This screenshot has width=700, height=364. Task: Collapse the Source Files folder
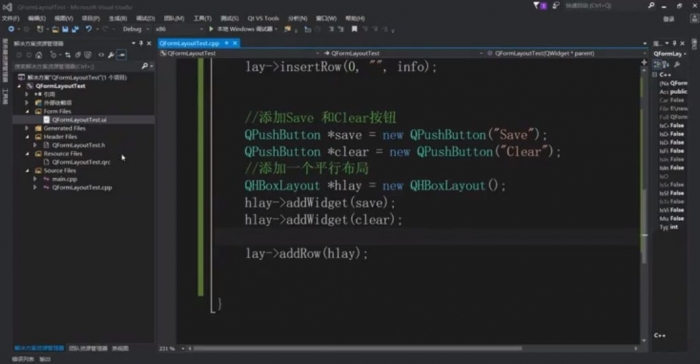(27, 171)
